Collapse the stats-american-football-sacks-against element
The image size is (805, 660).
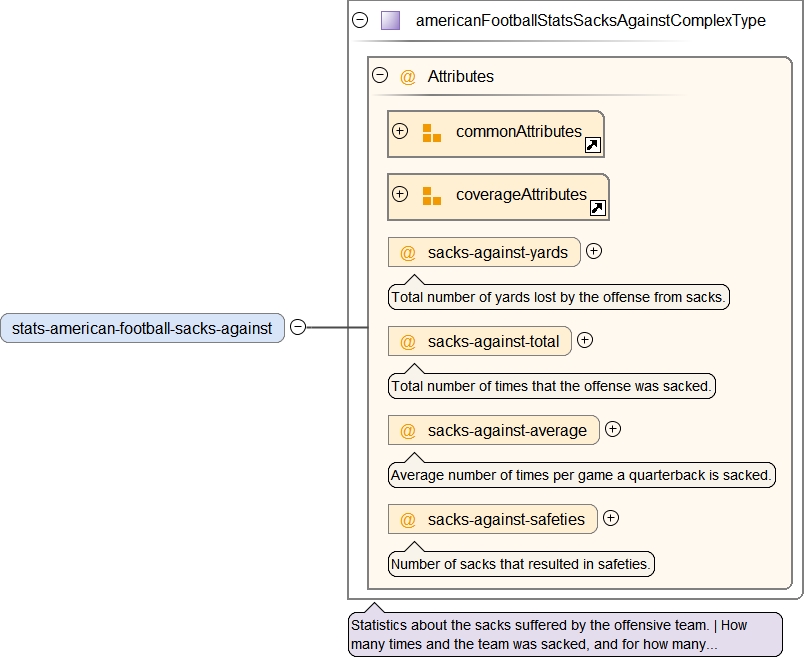tap(298, 327)
